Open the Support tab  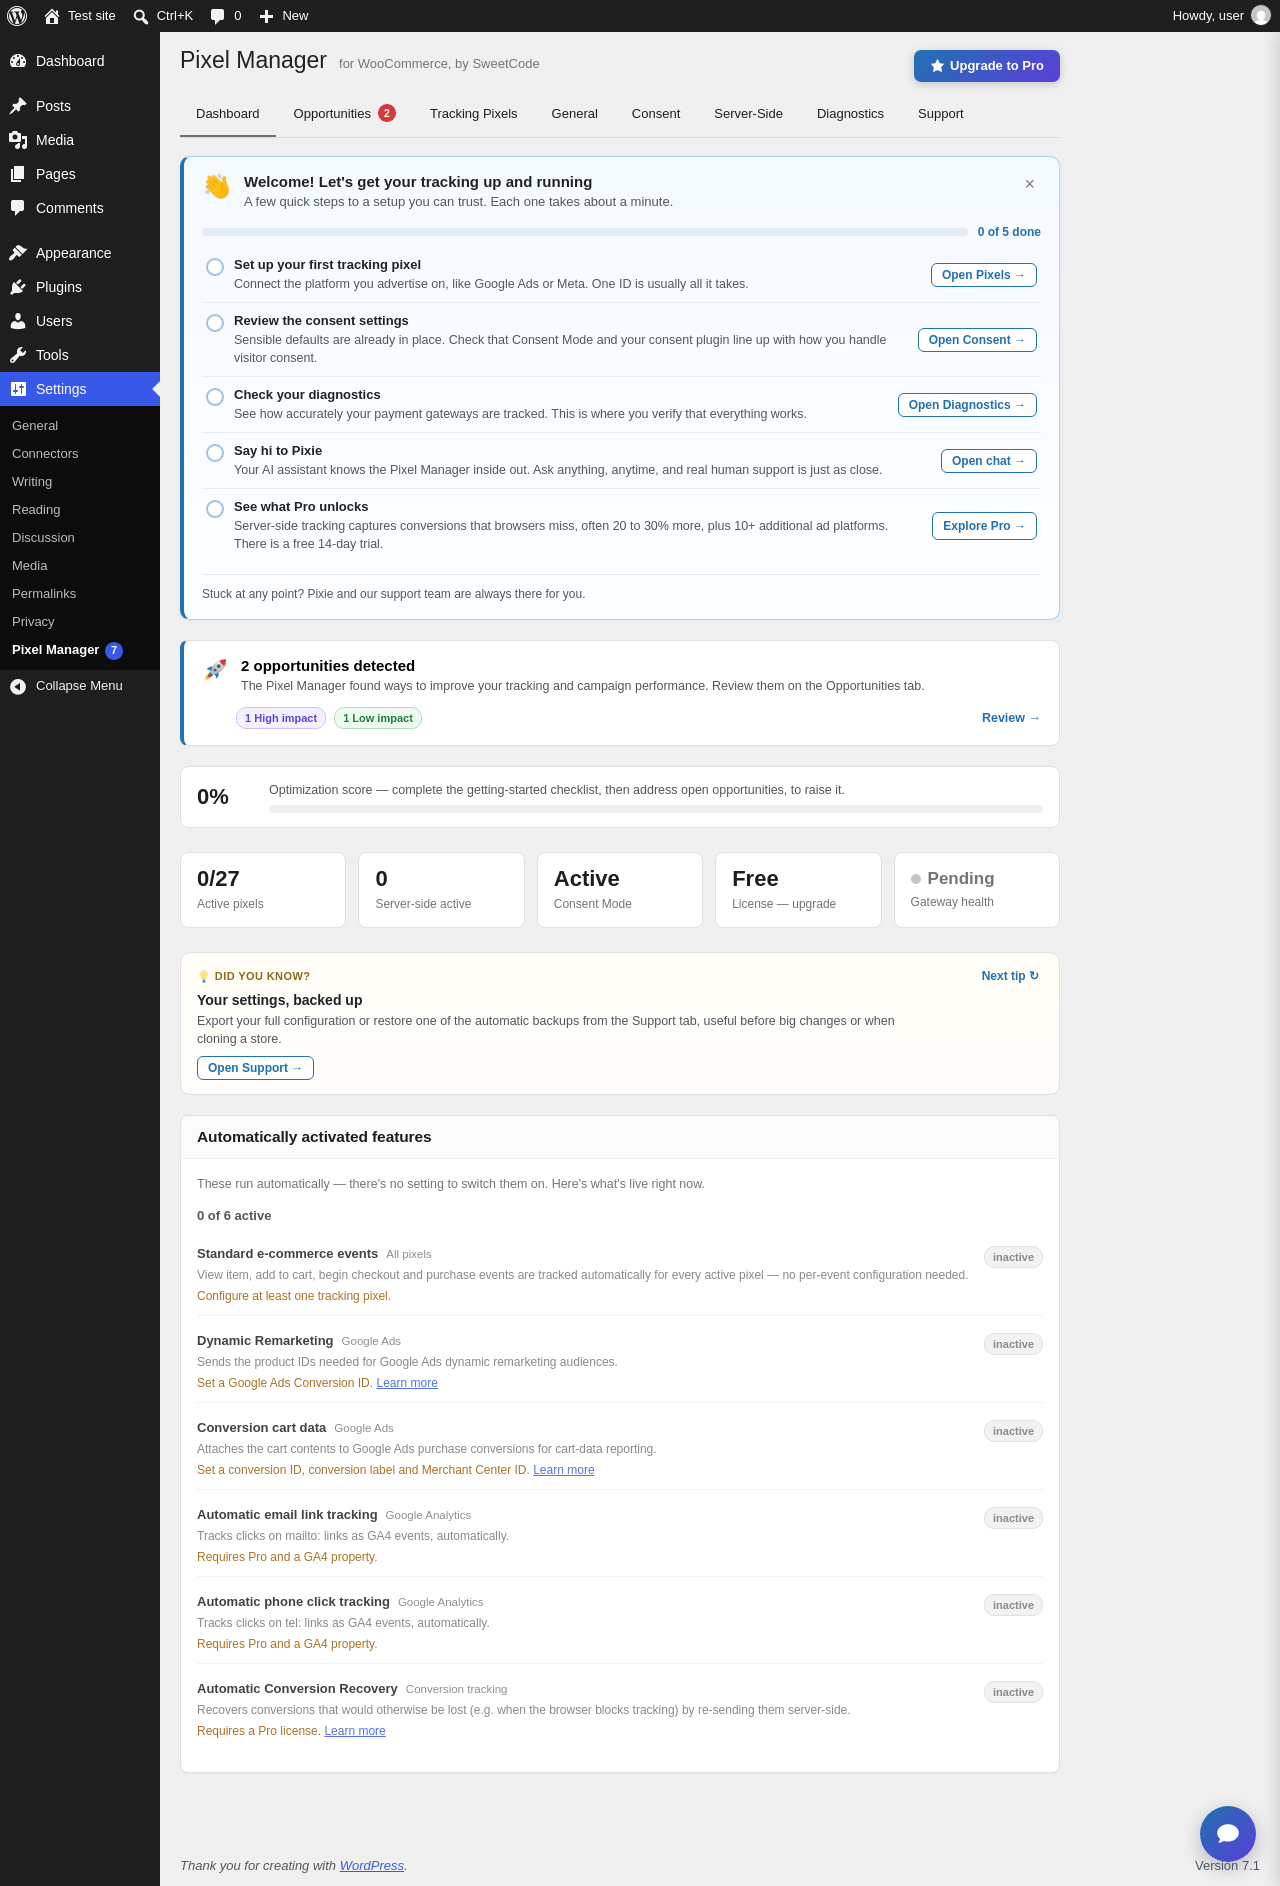pyautogui.click(x=941, y=114)
